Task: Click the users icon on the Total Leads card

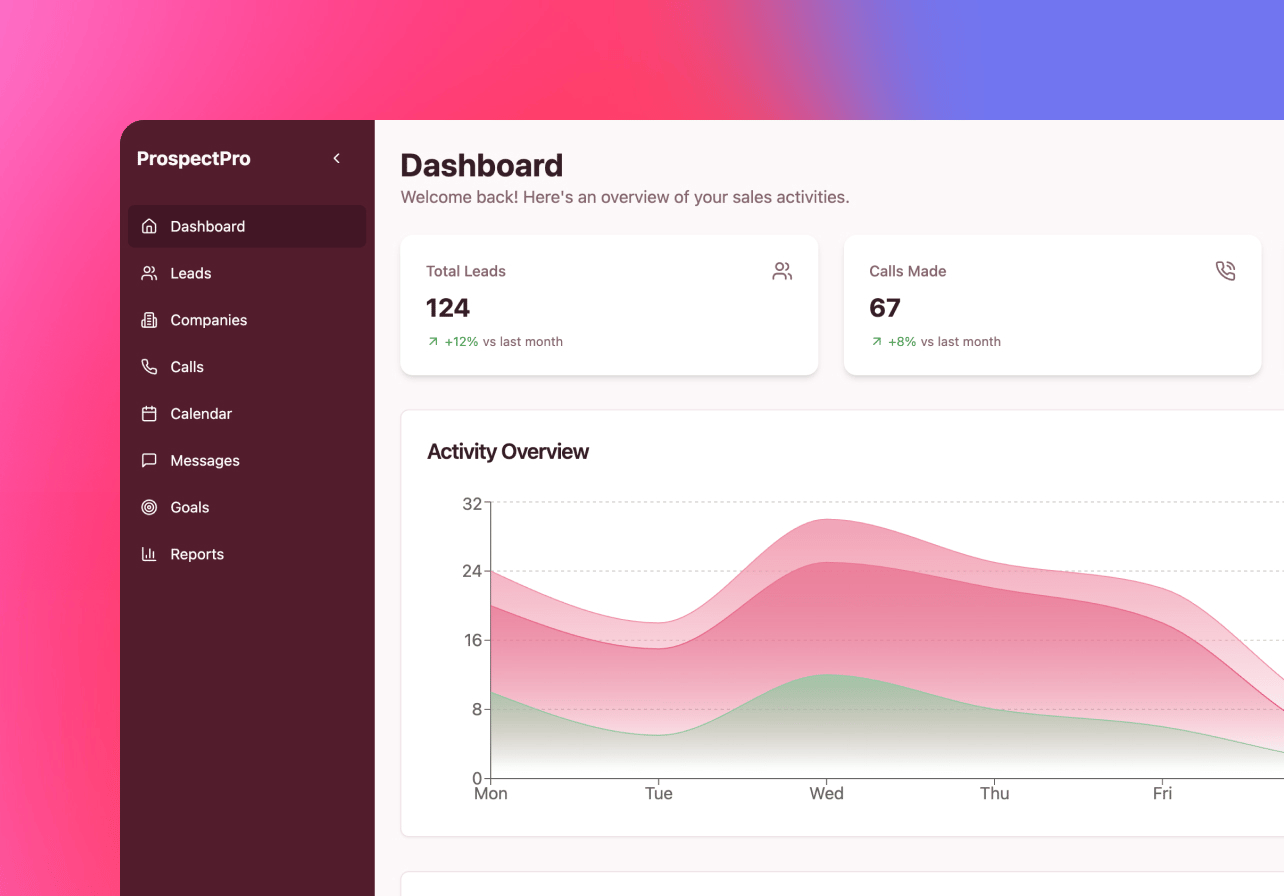Action: click(781, 270)
